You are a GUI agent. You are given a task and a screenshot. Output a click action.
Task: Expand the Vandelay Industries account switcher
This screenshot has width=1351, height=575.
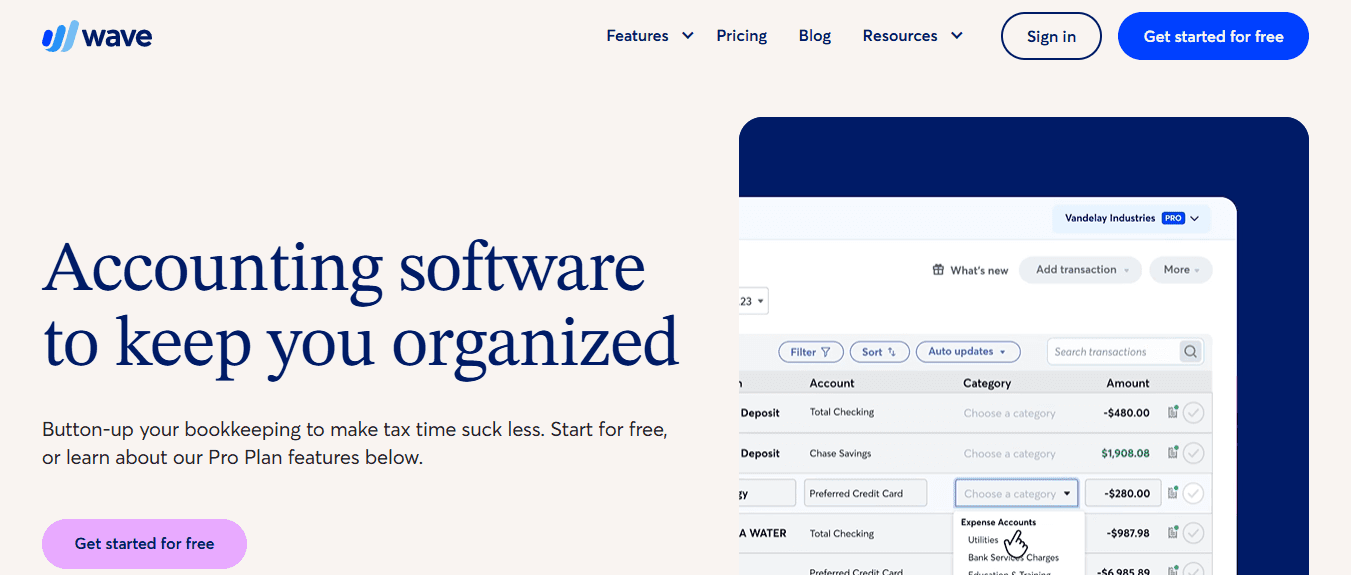[x=1131, y=218]
